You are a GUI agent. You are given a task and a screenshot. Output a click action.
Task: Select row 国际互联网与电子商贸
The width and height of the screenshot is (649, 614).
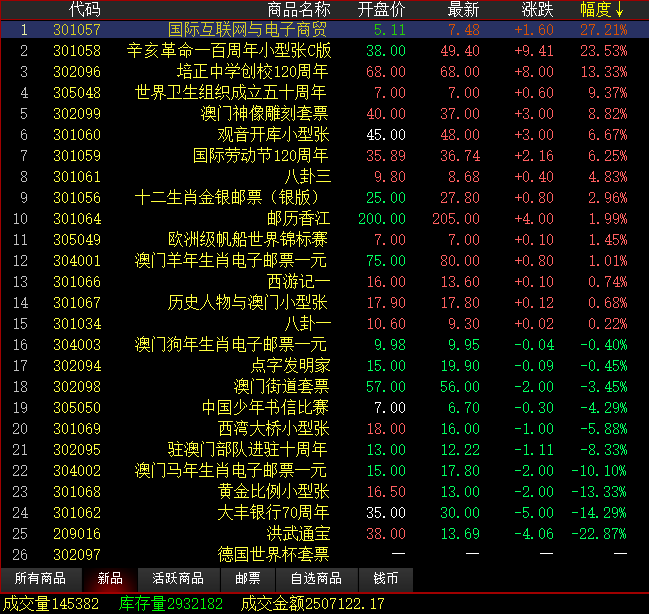coord(324,29)
